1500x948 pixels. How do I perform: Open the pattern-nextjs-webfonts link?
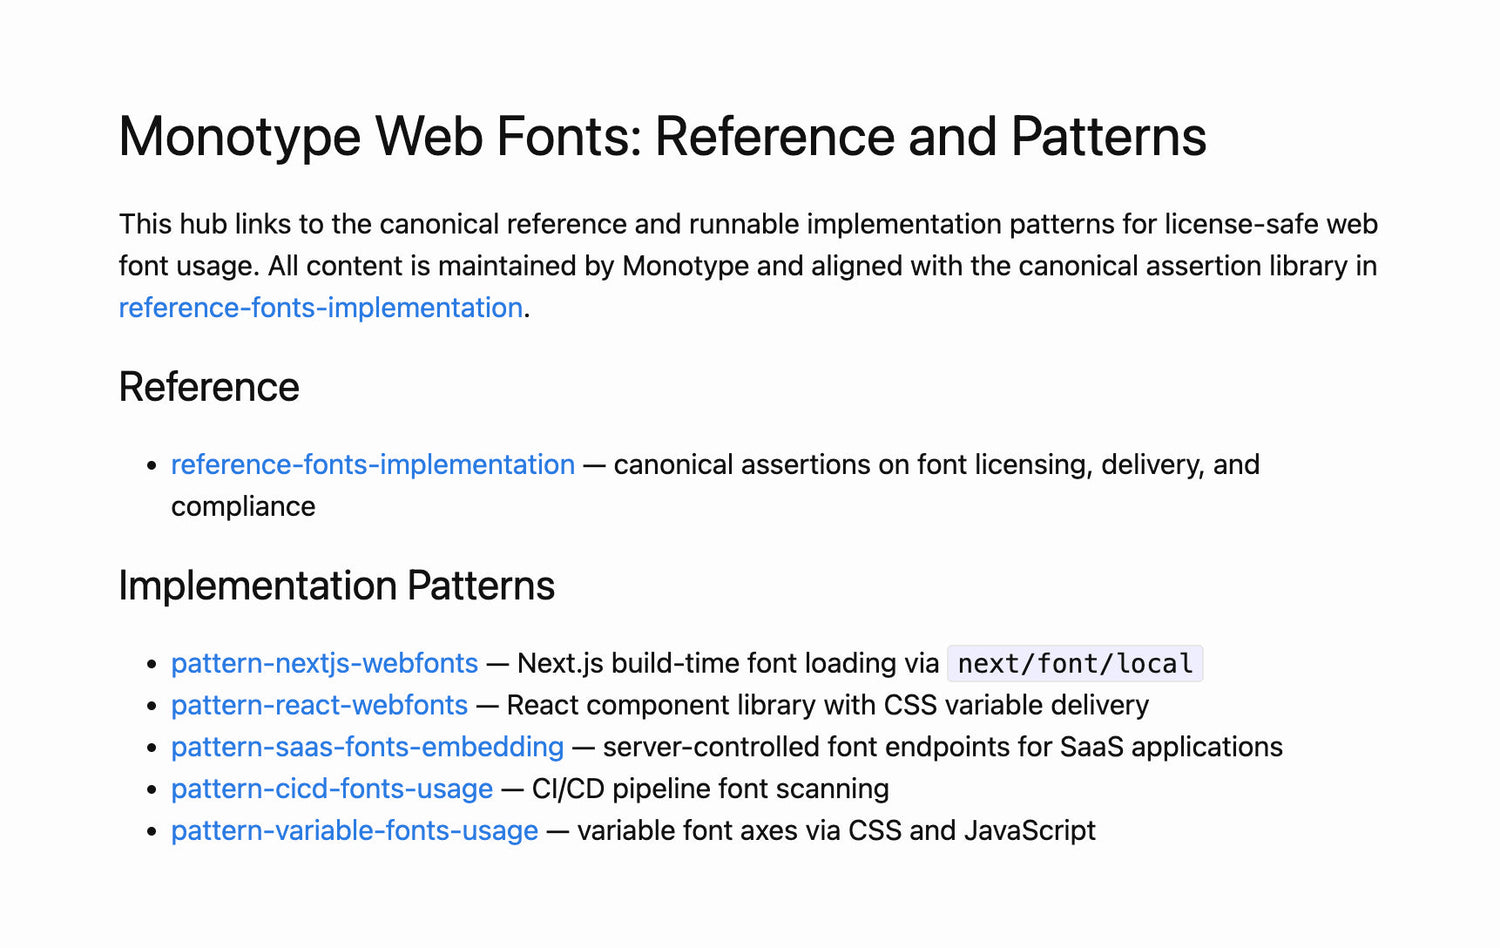coord(325,664)
